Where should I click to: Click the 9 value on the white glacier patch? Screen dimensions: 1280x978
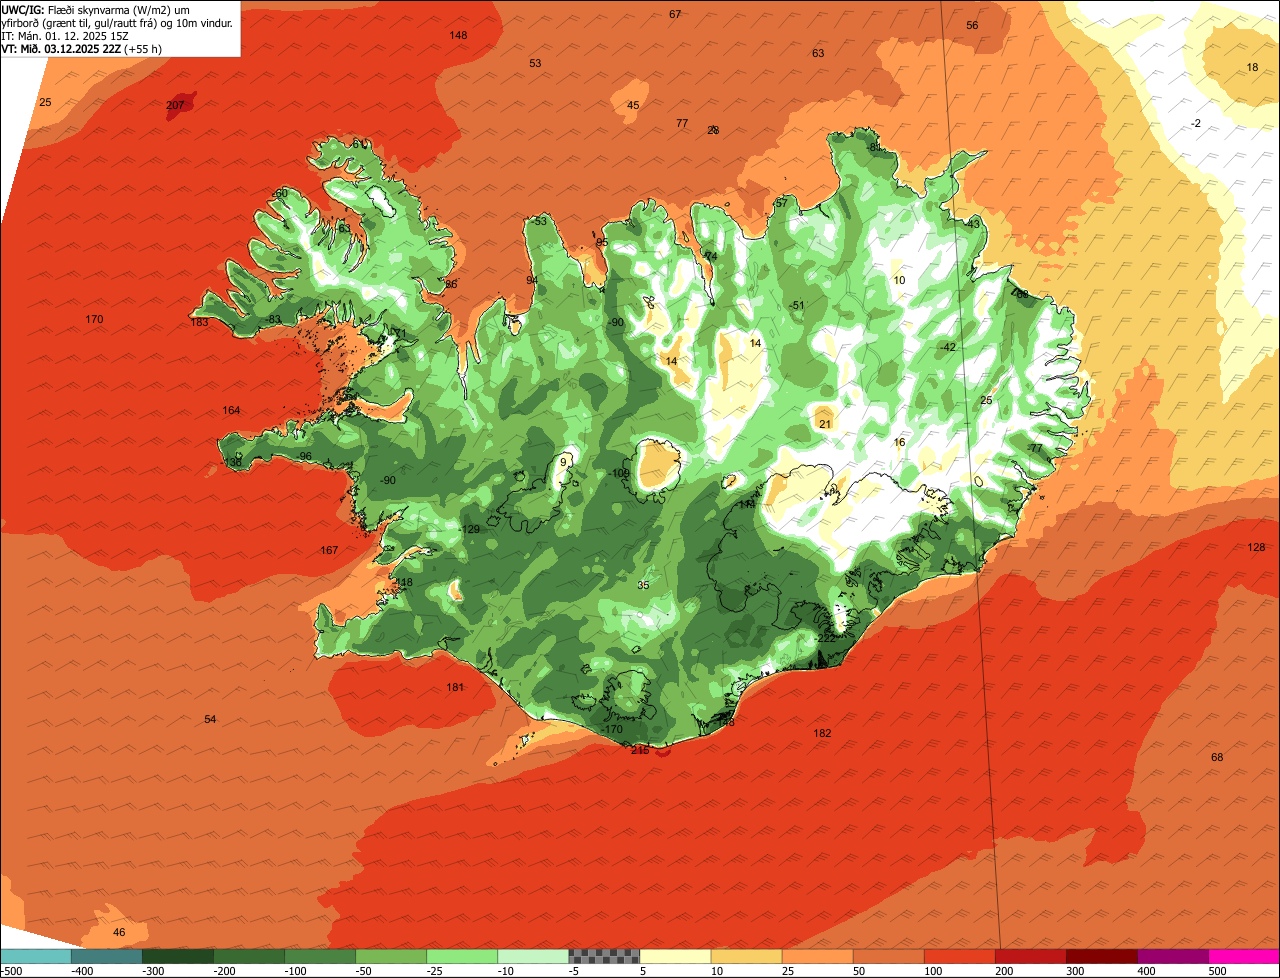click(565, 461)
